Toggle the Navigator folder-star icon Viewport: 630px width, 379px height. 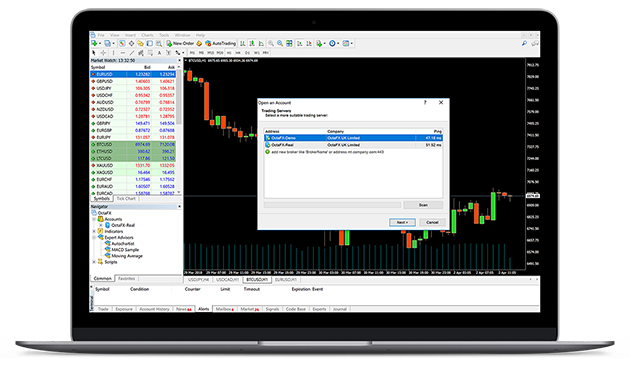click(x=140, y=43)
